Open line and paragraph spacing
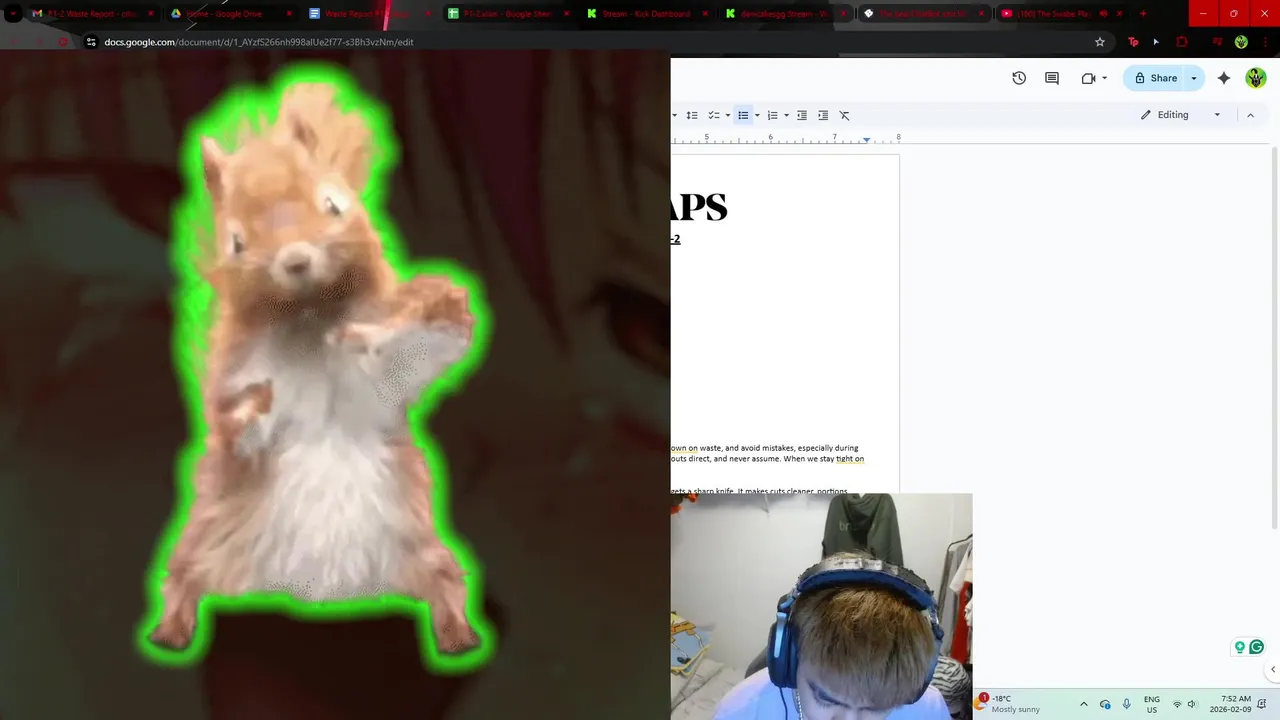 coord(692,115)
